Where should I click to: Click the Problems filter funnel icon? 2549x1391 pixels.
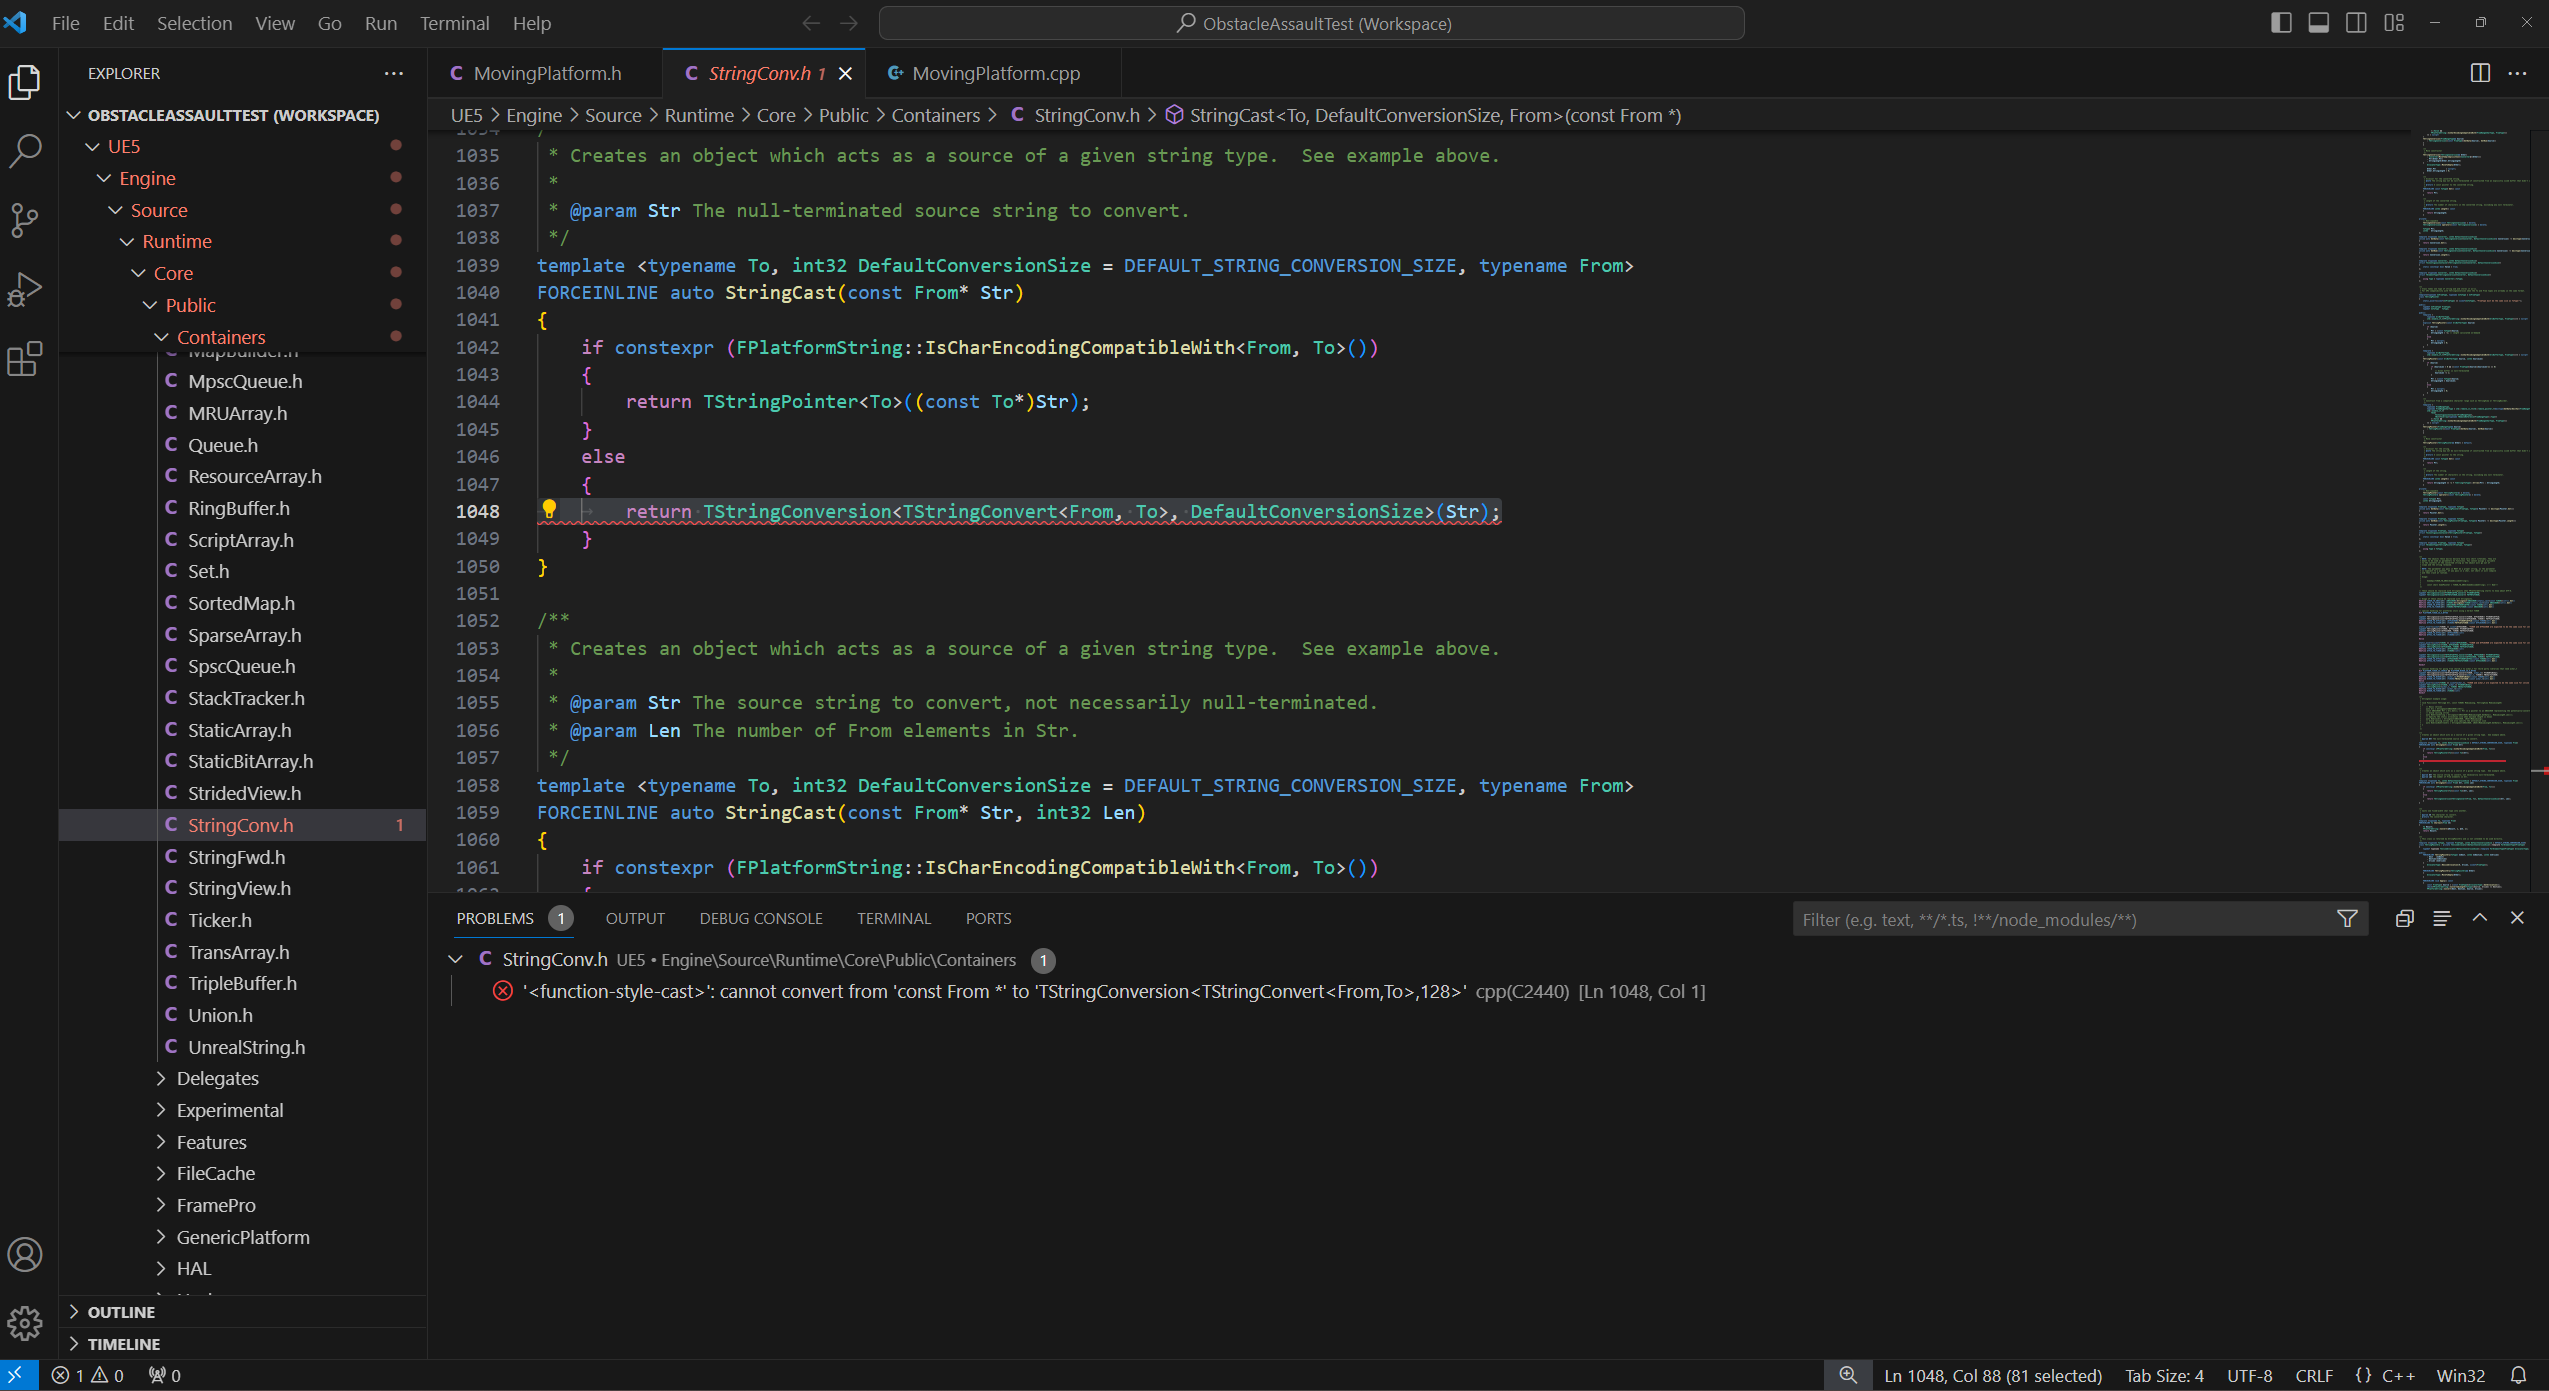coord(2347,919)
